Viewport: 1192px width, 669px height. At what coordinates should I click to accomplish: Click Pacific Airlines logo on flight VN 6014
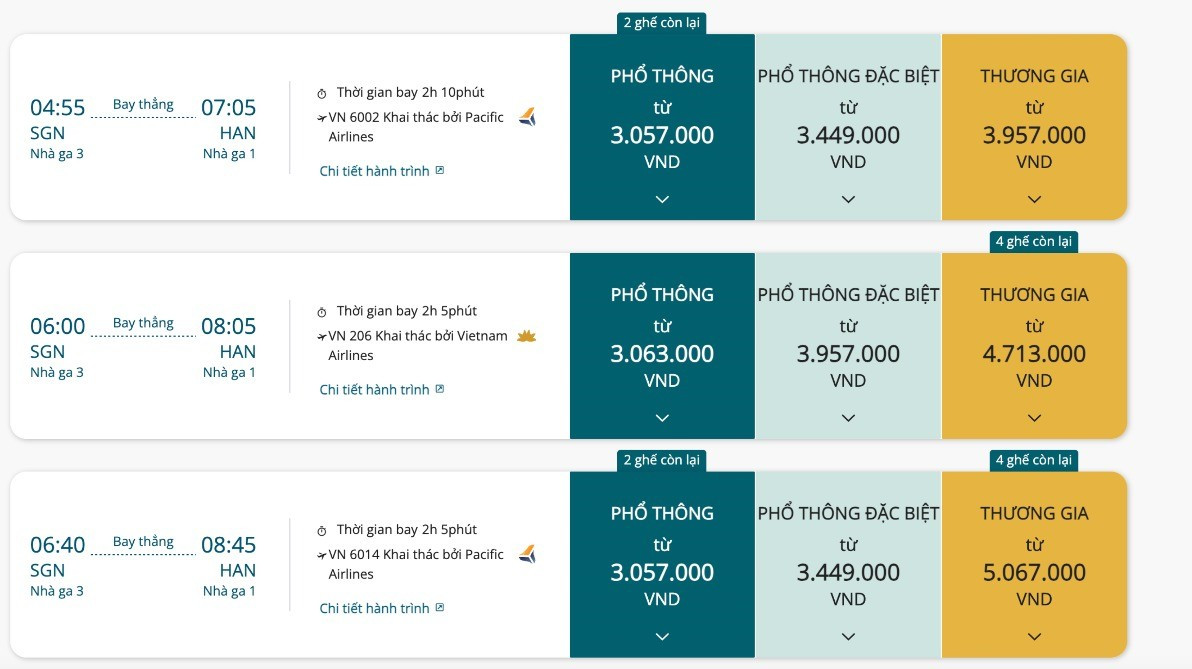tap(527, 554)
